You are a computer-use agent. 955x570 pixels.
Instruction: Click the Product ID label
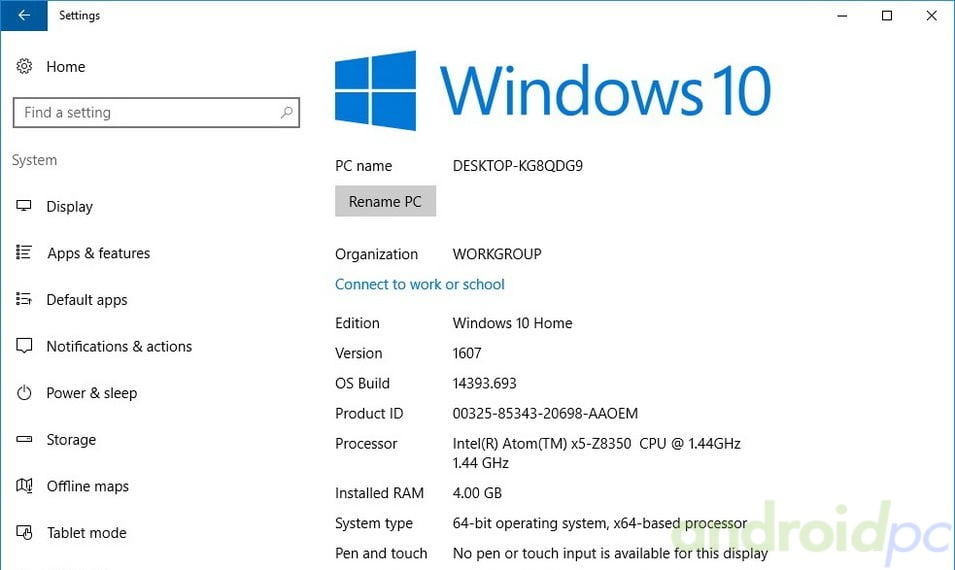click(369, 413)
